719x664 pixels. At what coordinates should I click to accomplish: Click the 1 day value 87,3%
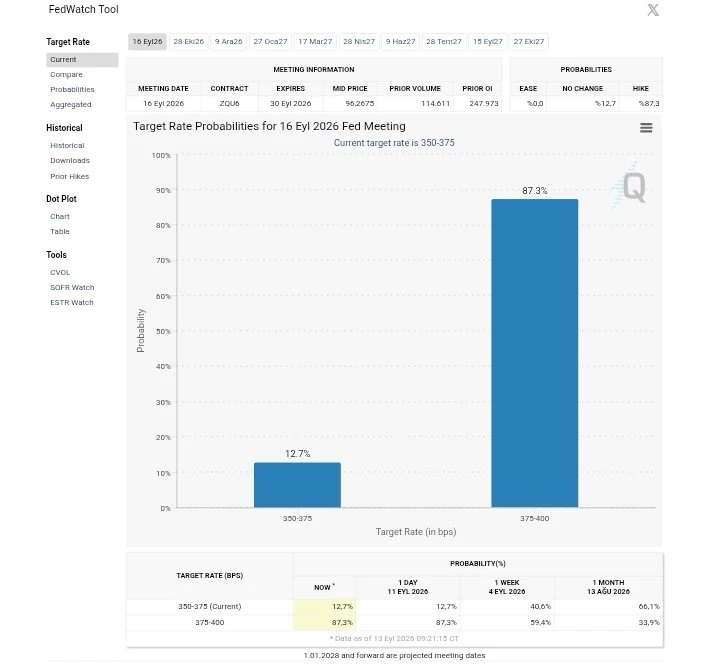pyautogui.click(x=408, y=623)
